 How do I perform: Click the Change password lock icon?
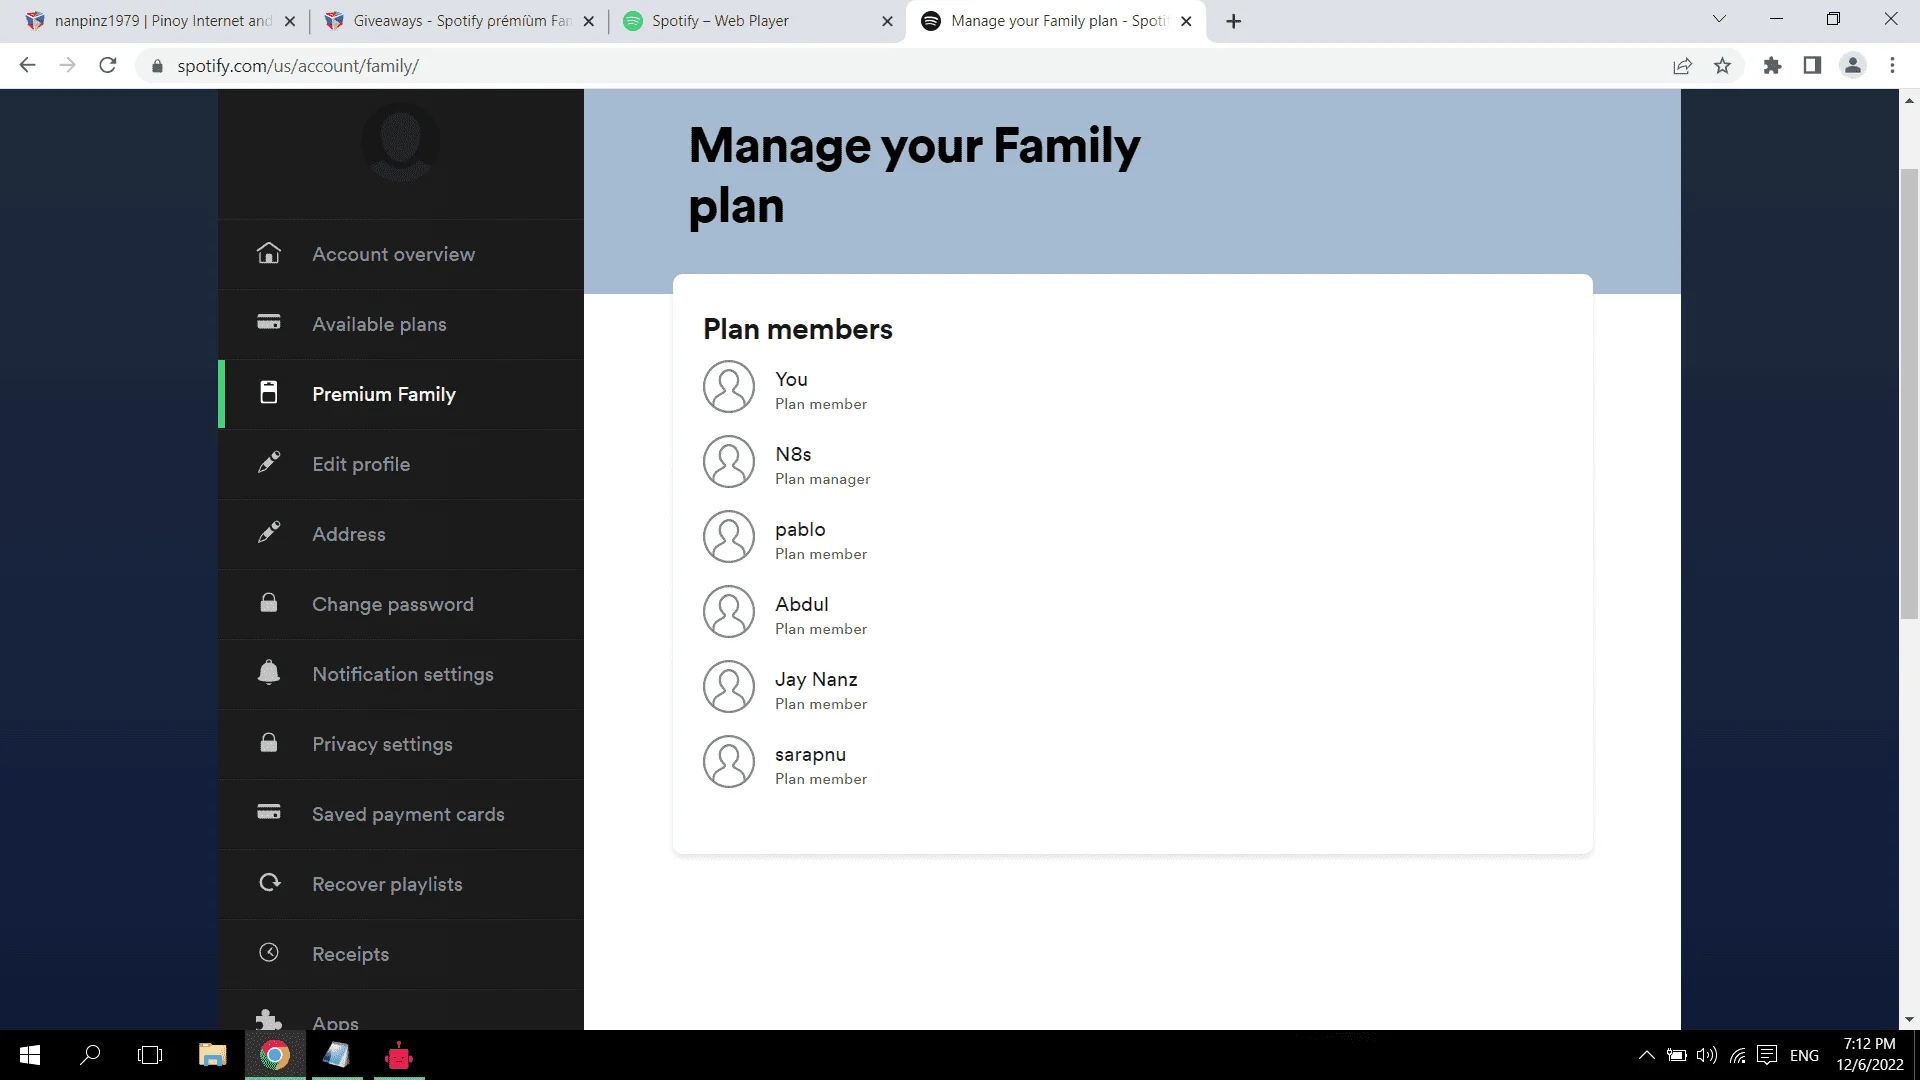click(269, 602)
